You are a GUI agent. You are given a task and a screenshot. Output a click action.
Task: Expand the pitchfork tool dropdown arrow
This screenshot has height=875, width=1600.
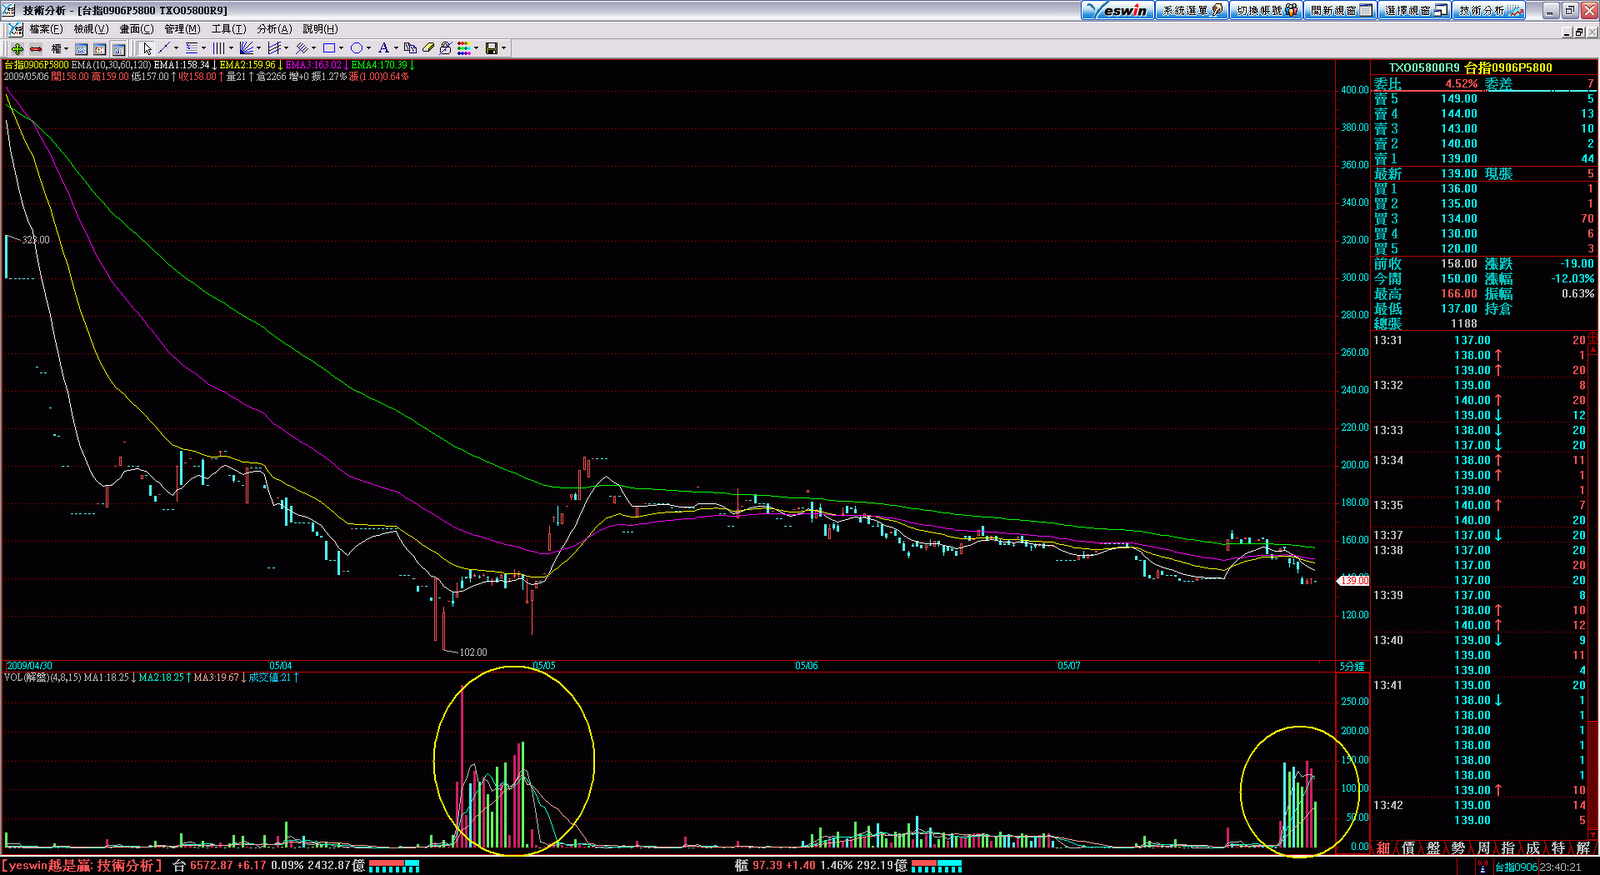pyautogui.click(x=287, y=48)
